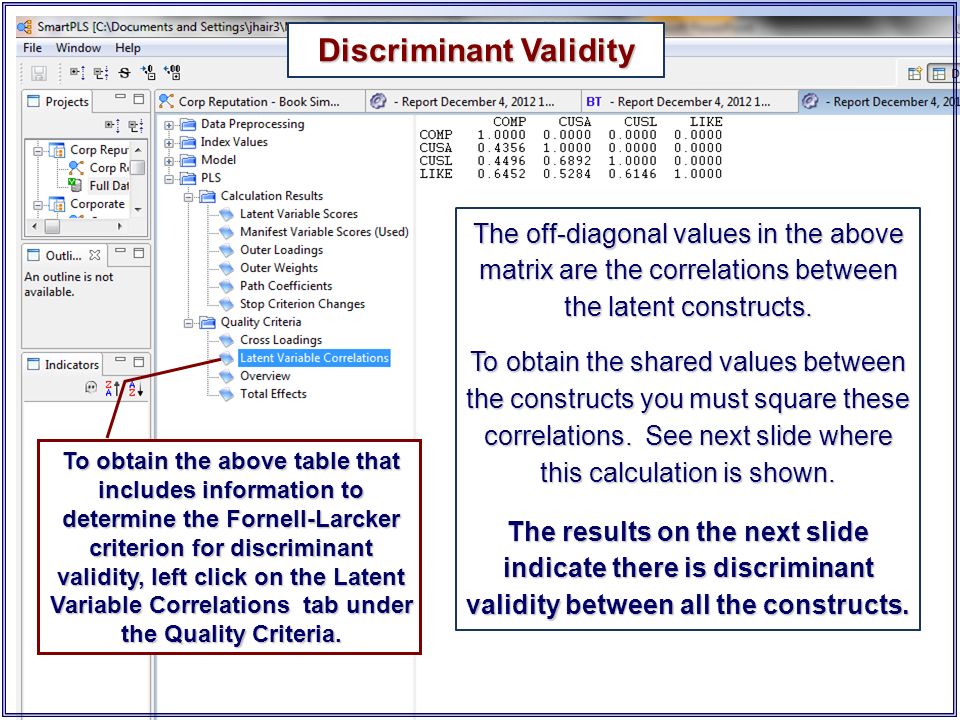Click the 0.6452 correlation value

[x=501, y=174]
